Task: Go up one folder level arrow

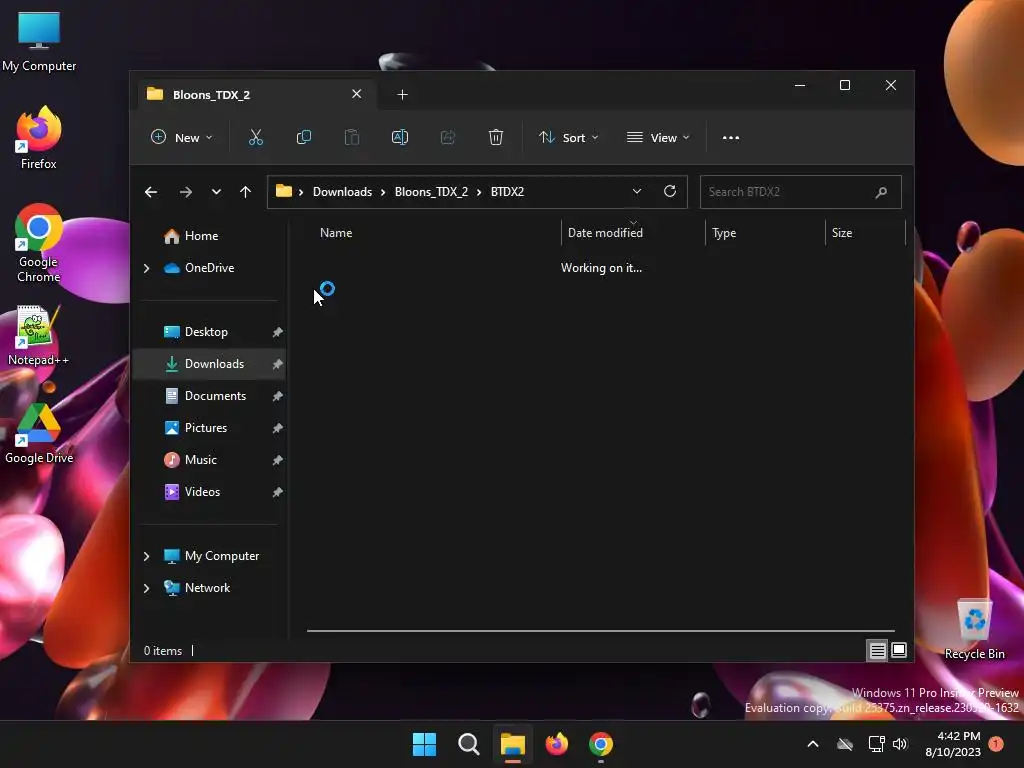Action: 246,192
